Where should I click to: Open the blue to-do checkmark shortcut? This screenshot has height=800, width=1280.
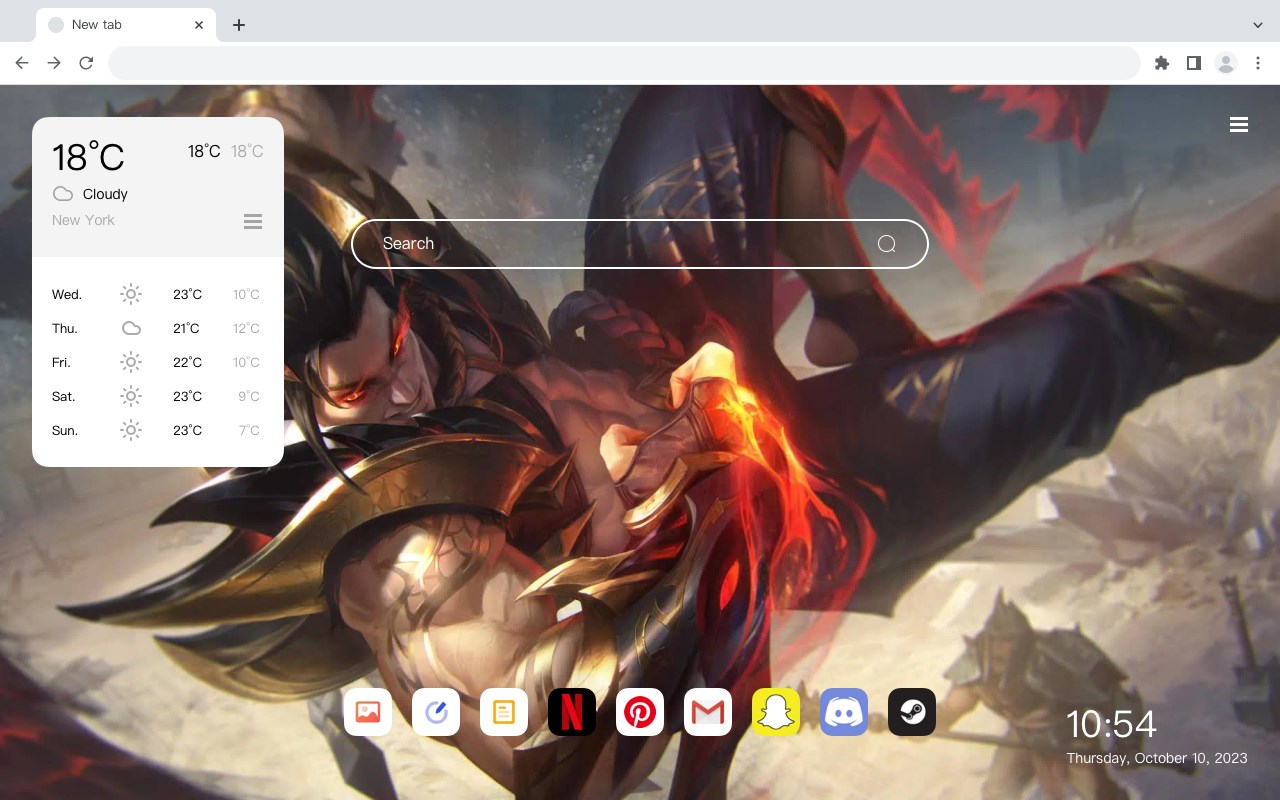coord(436,712)
